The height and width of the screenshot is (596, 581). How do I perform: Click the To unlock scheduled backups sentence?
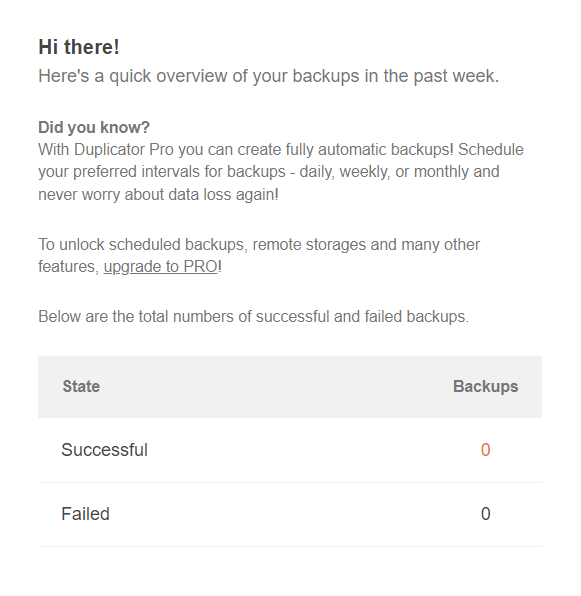pos(259,255)
